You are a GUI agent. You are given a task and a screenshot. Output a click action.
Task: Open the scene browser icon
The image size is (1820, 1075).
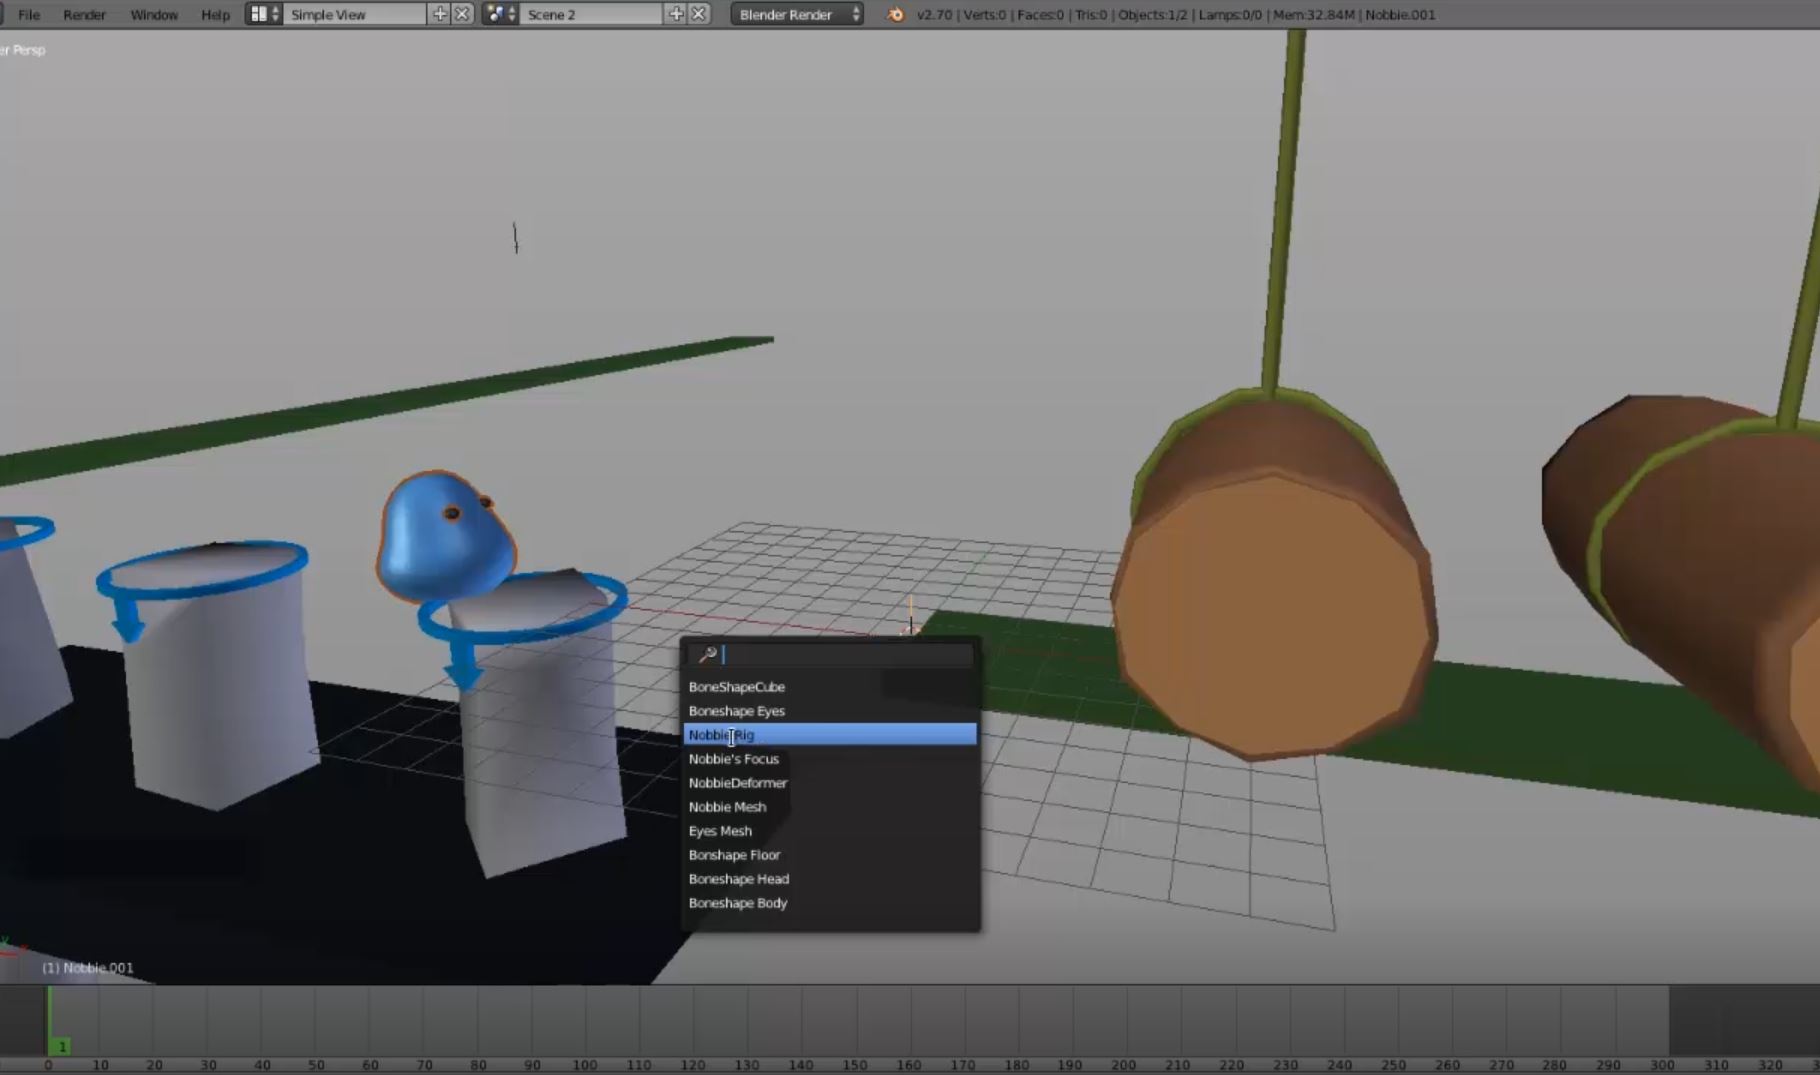tap(499, 14)
